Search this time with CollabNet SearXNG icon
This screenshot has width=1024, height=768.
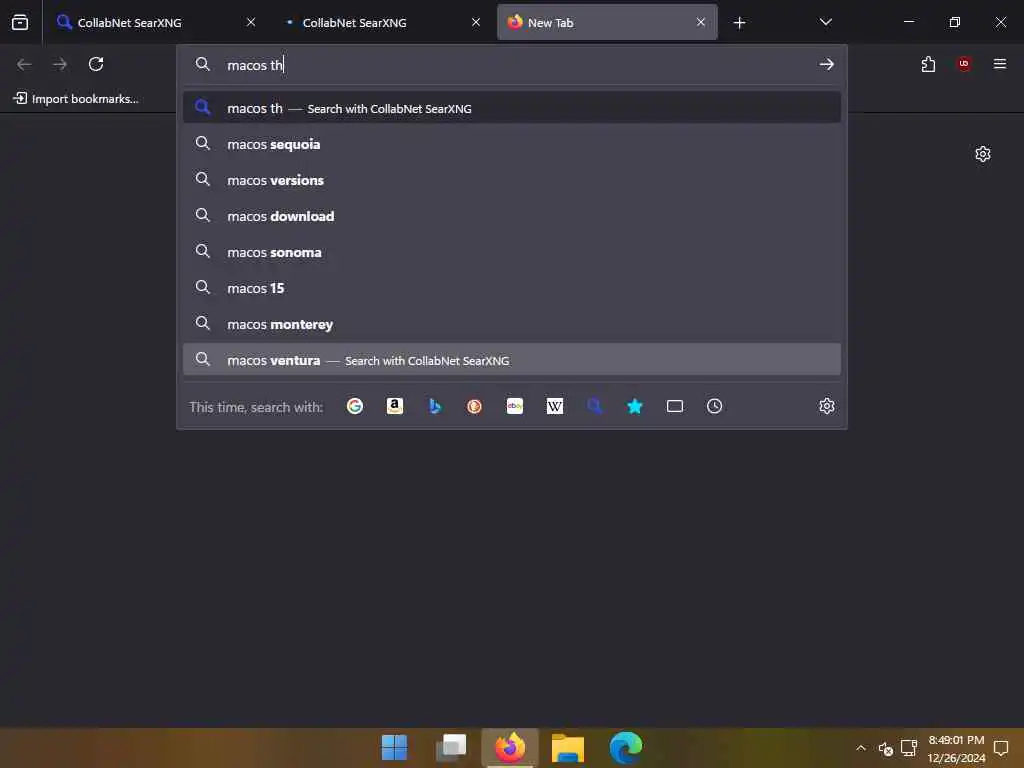(x=595, y=406)
